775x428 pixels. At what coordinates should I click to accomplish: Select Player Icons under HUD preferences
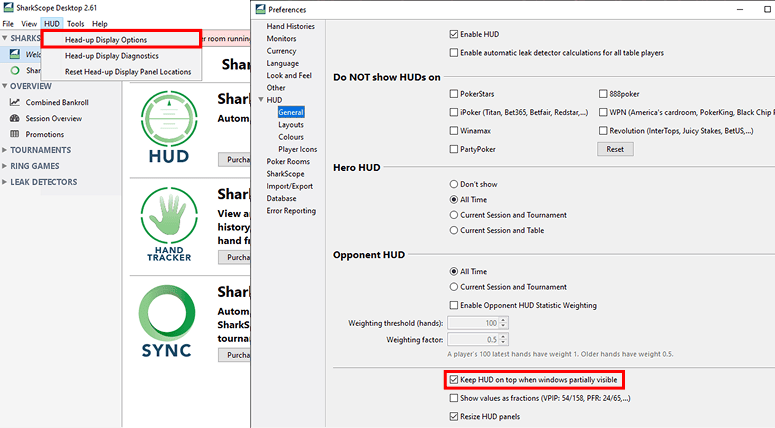[x=298, y=149]
